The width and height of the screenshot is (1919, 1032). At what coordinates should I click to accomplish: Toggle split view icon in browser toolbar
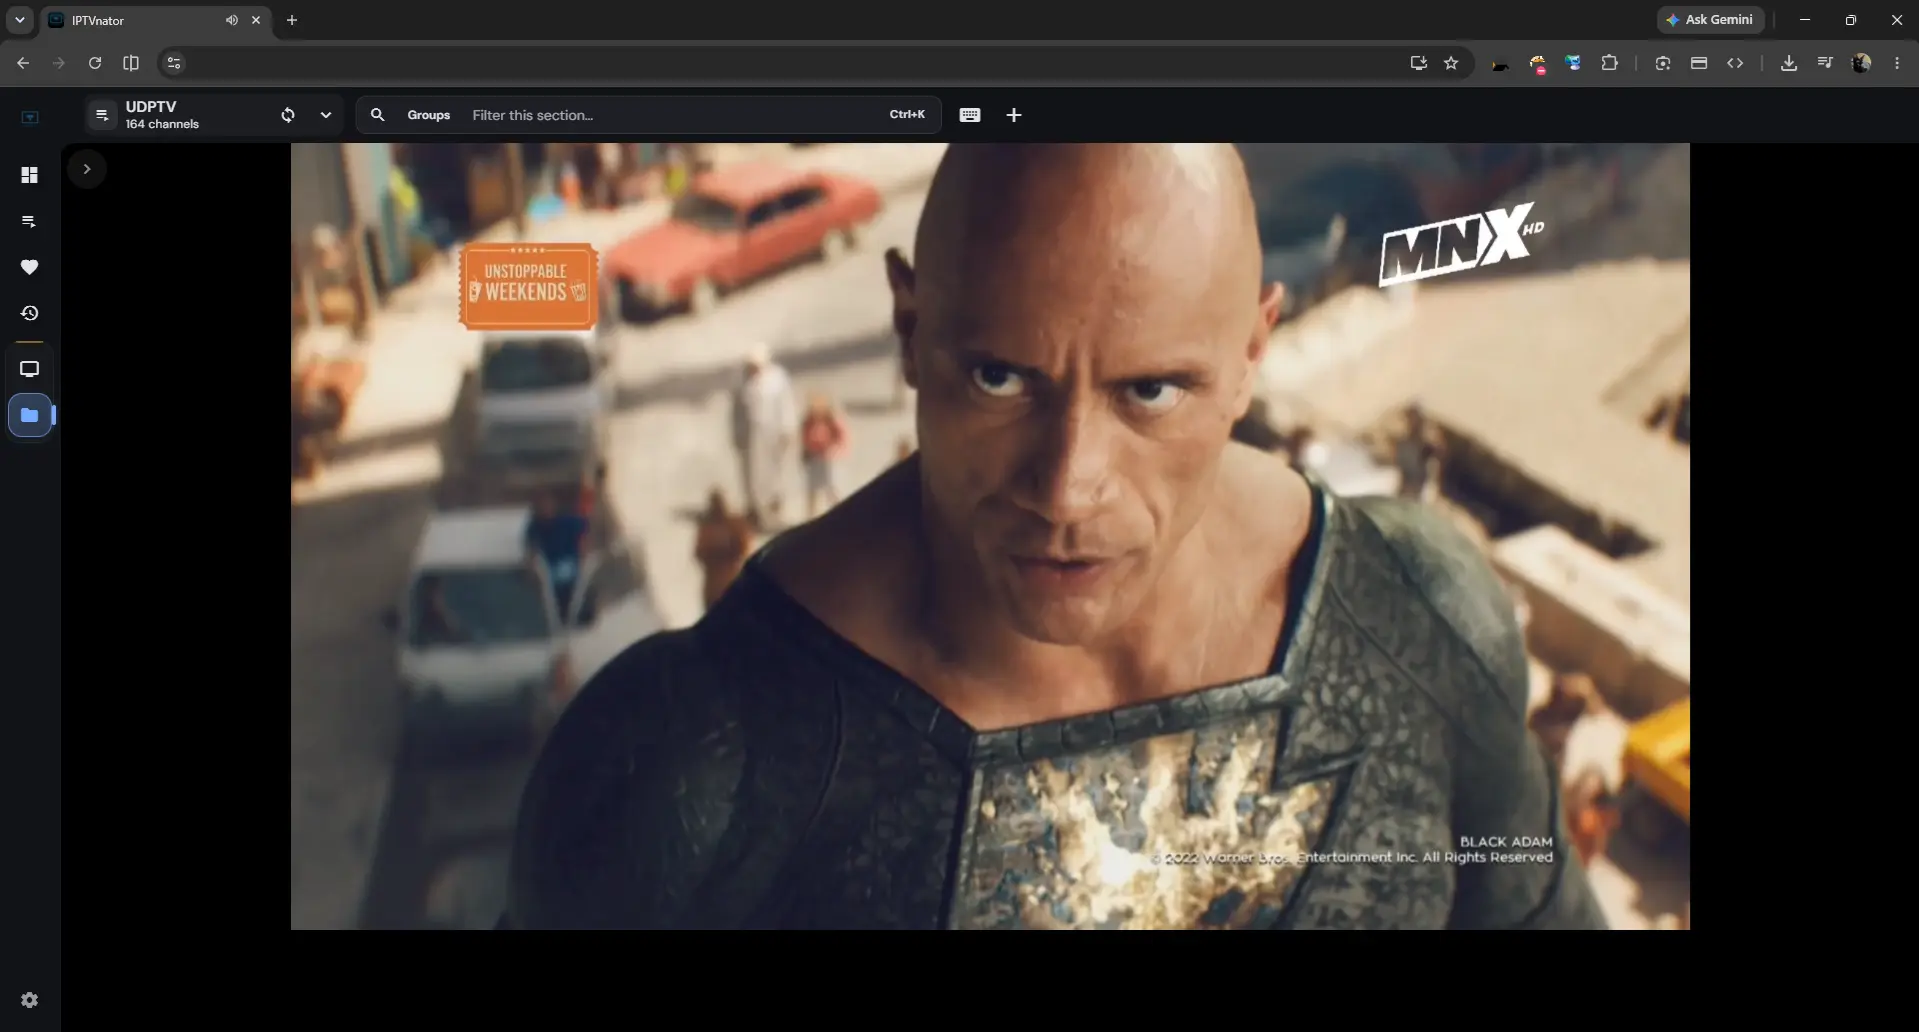pos(131,63)
